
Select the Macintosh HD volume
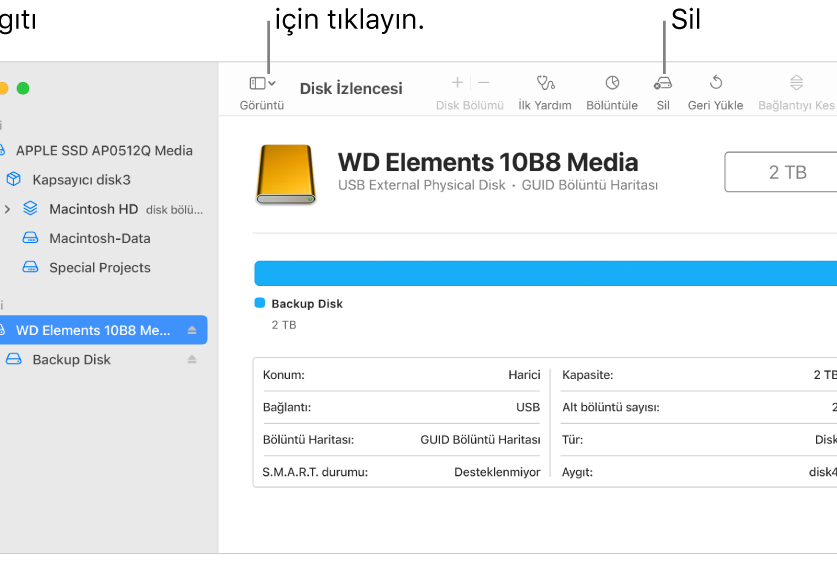click(x=93, y=209)
